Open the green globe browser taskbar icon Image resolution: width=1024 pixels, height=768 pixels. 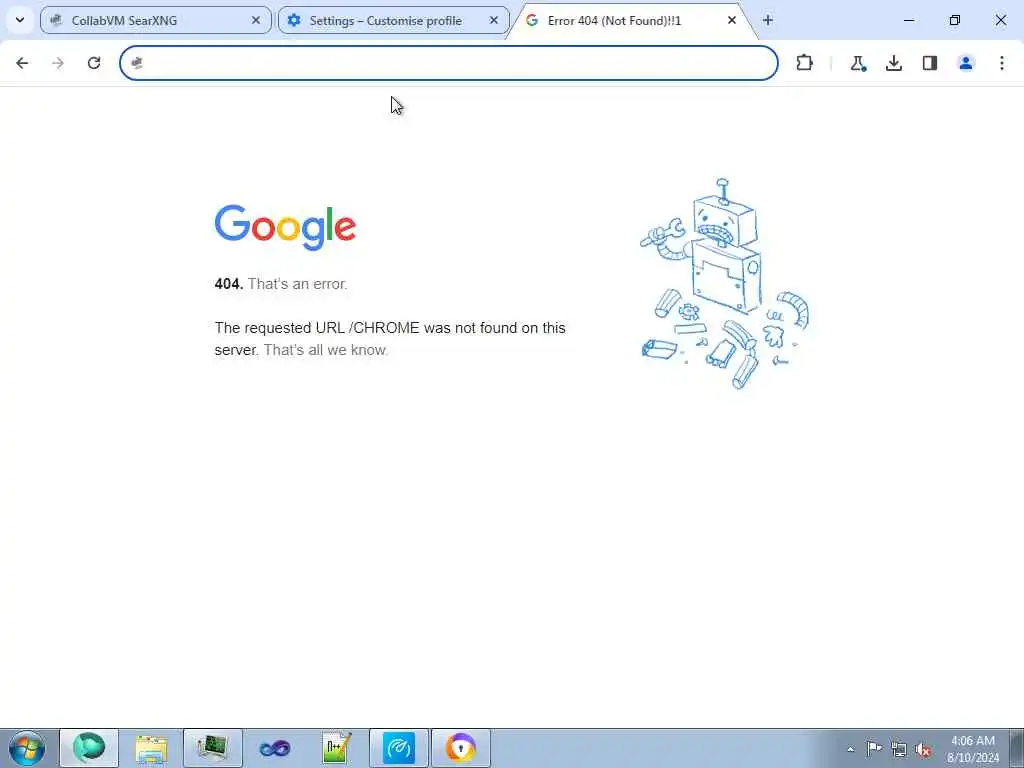(89, 748)
